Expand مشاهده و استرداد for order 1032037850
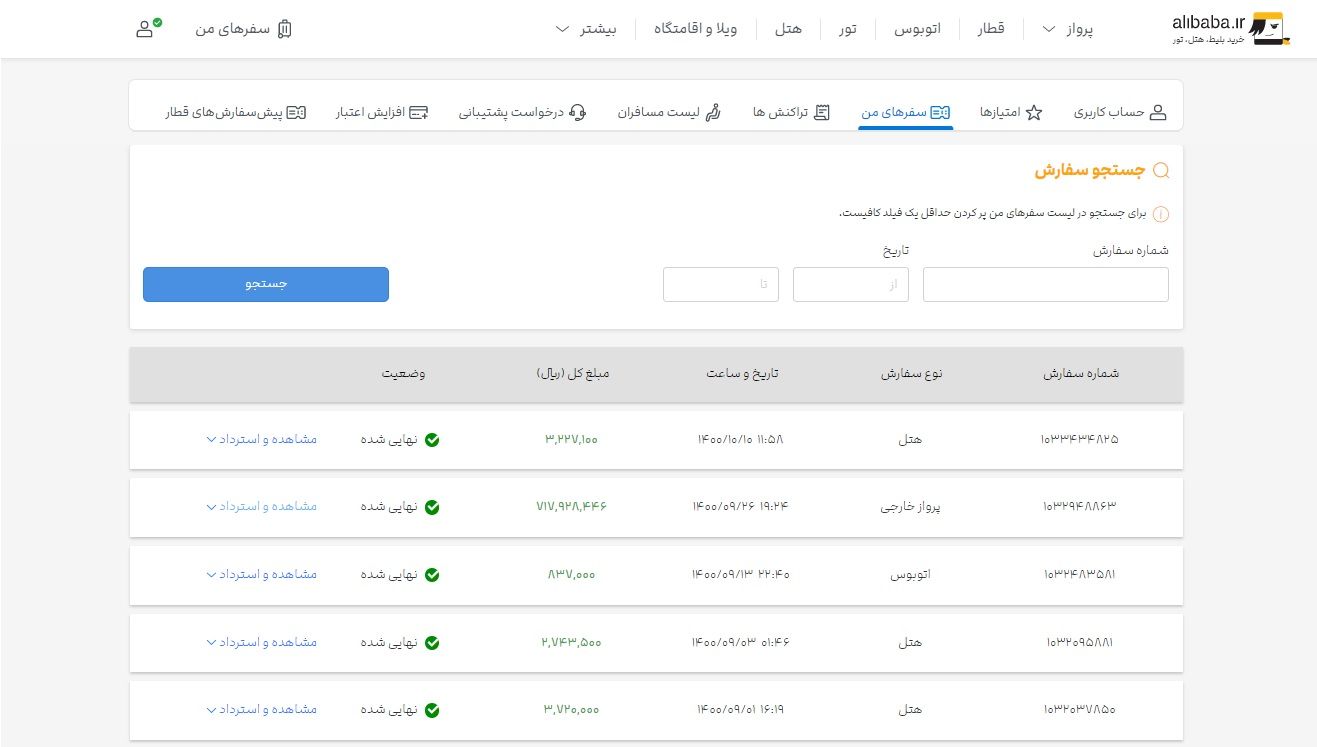The height and width of the screenshot is (747, 1317). coord(261,709)
